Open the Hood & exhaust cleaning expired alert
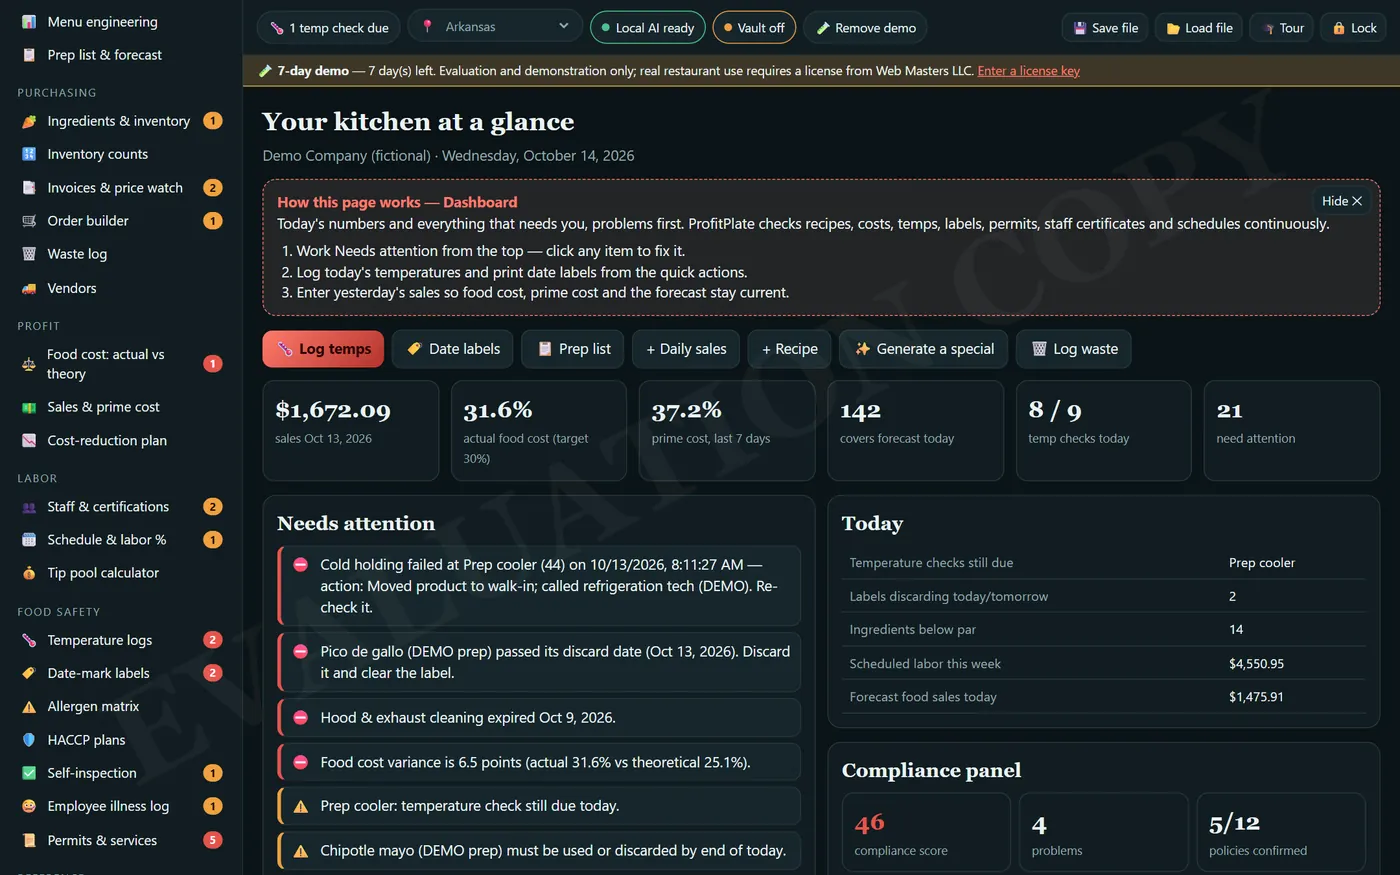This screenshot has height=875, width=1400. (x=539, y=718)
